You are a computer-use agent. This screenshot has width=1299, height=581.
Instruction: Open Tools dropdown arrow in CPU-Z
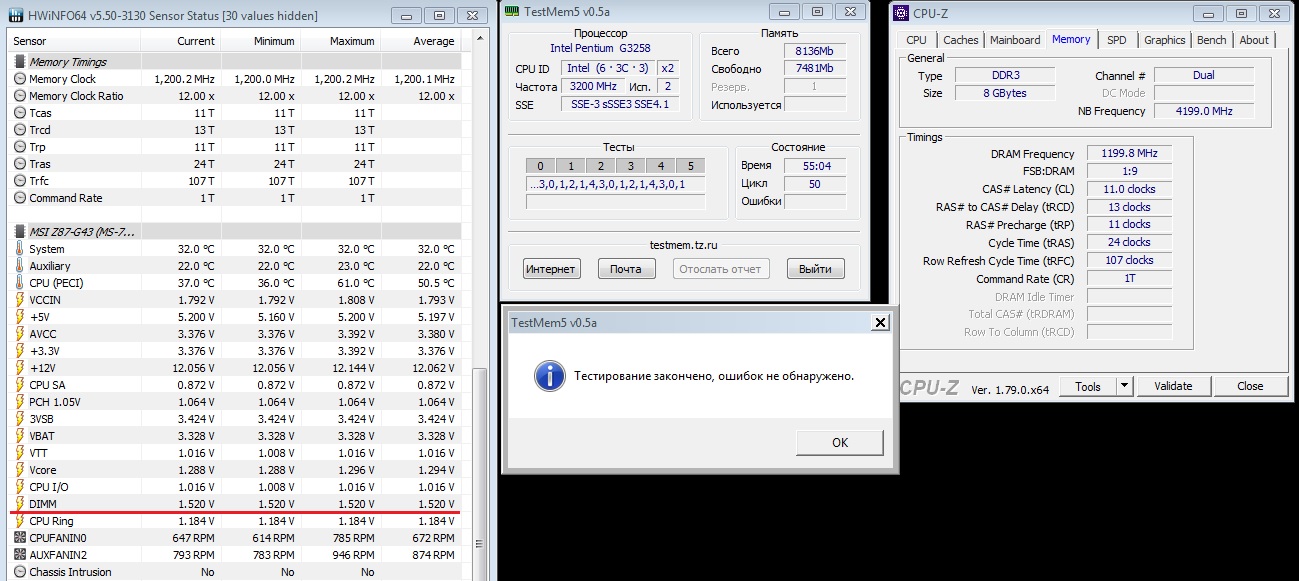[1124, 386]
